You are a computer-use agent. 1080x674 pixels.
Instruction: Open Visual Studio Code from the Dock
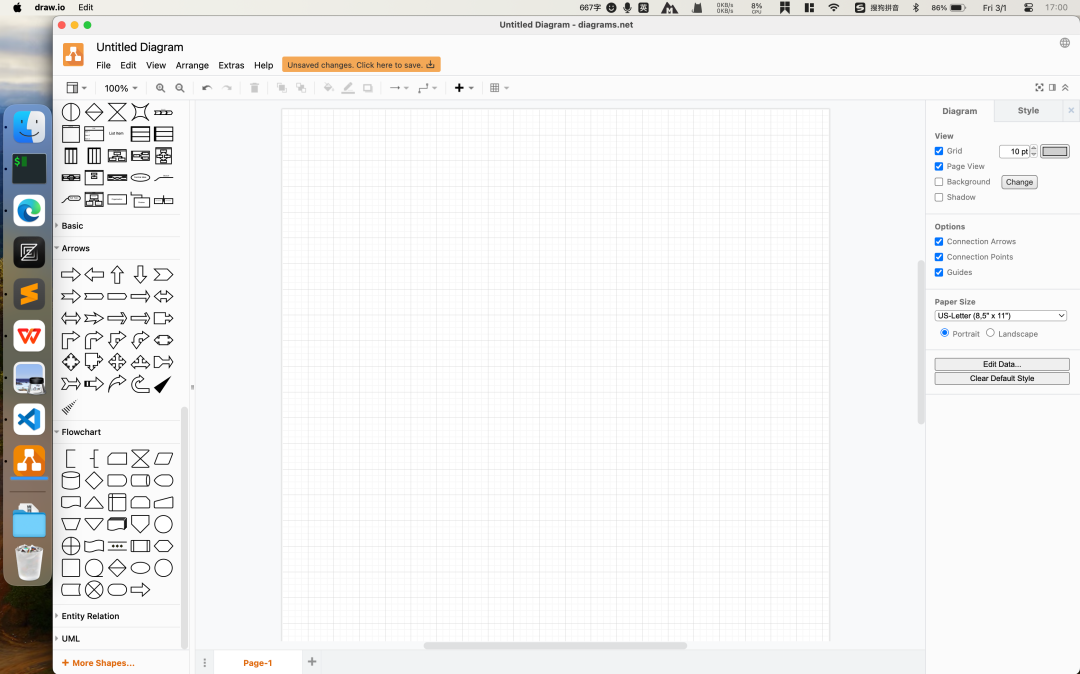click(x=29, y=418)
